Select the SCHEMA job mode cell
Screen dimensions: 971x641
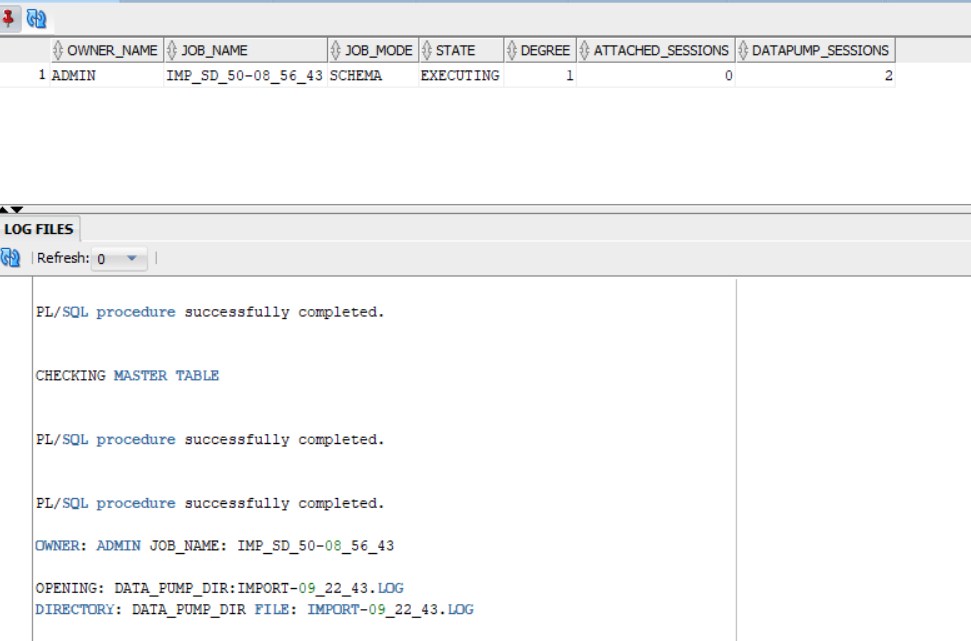pos(373,76)
